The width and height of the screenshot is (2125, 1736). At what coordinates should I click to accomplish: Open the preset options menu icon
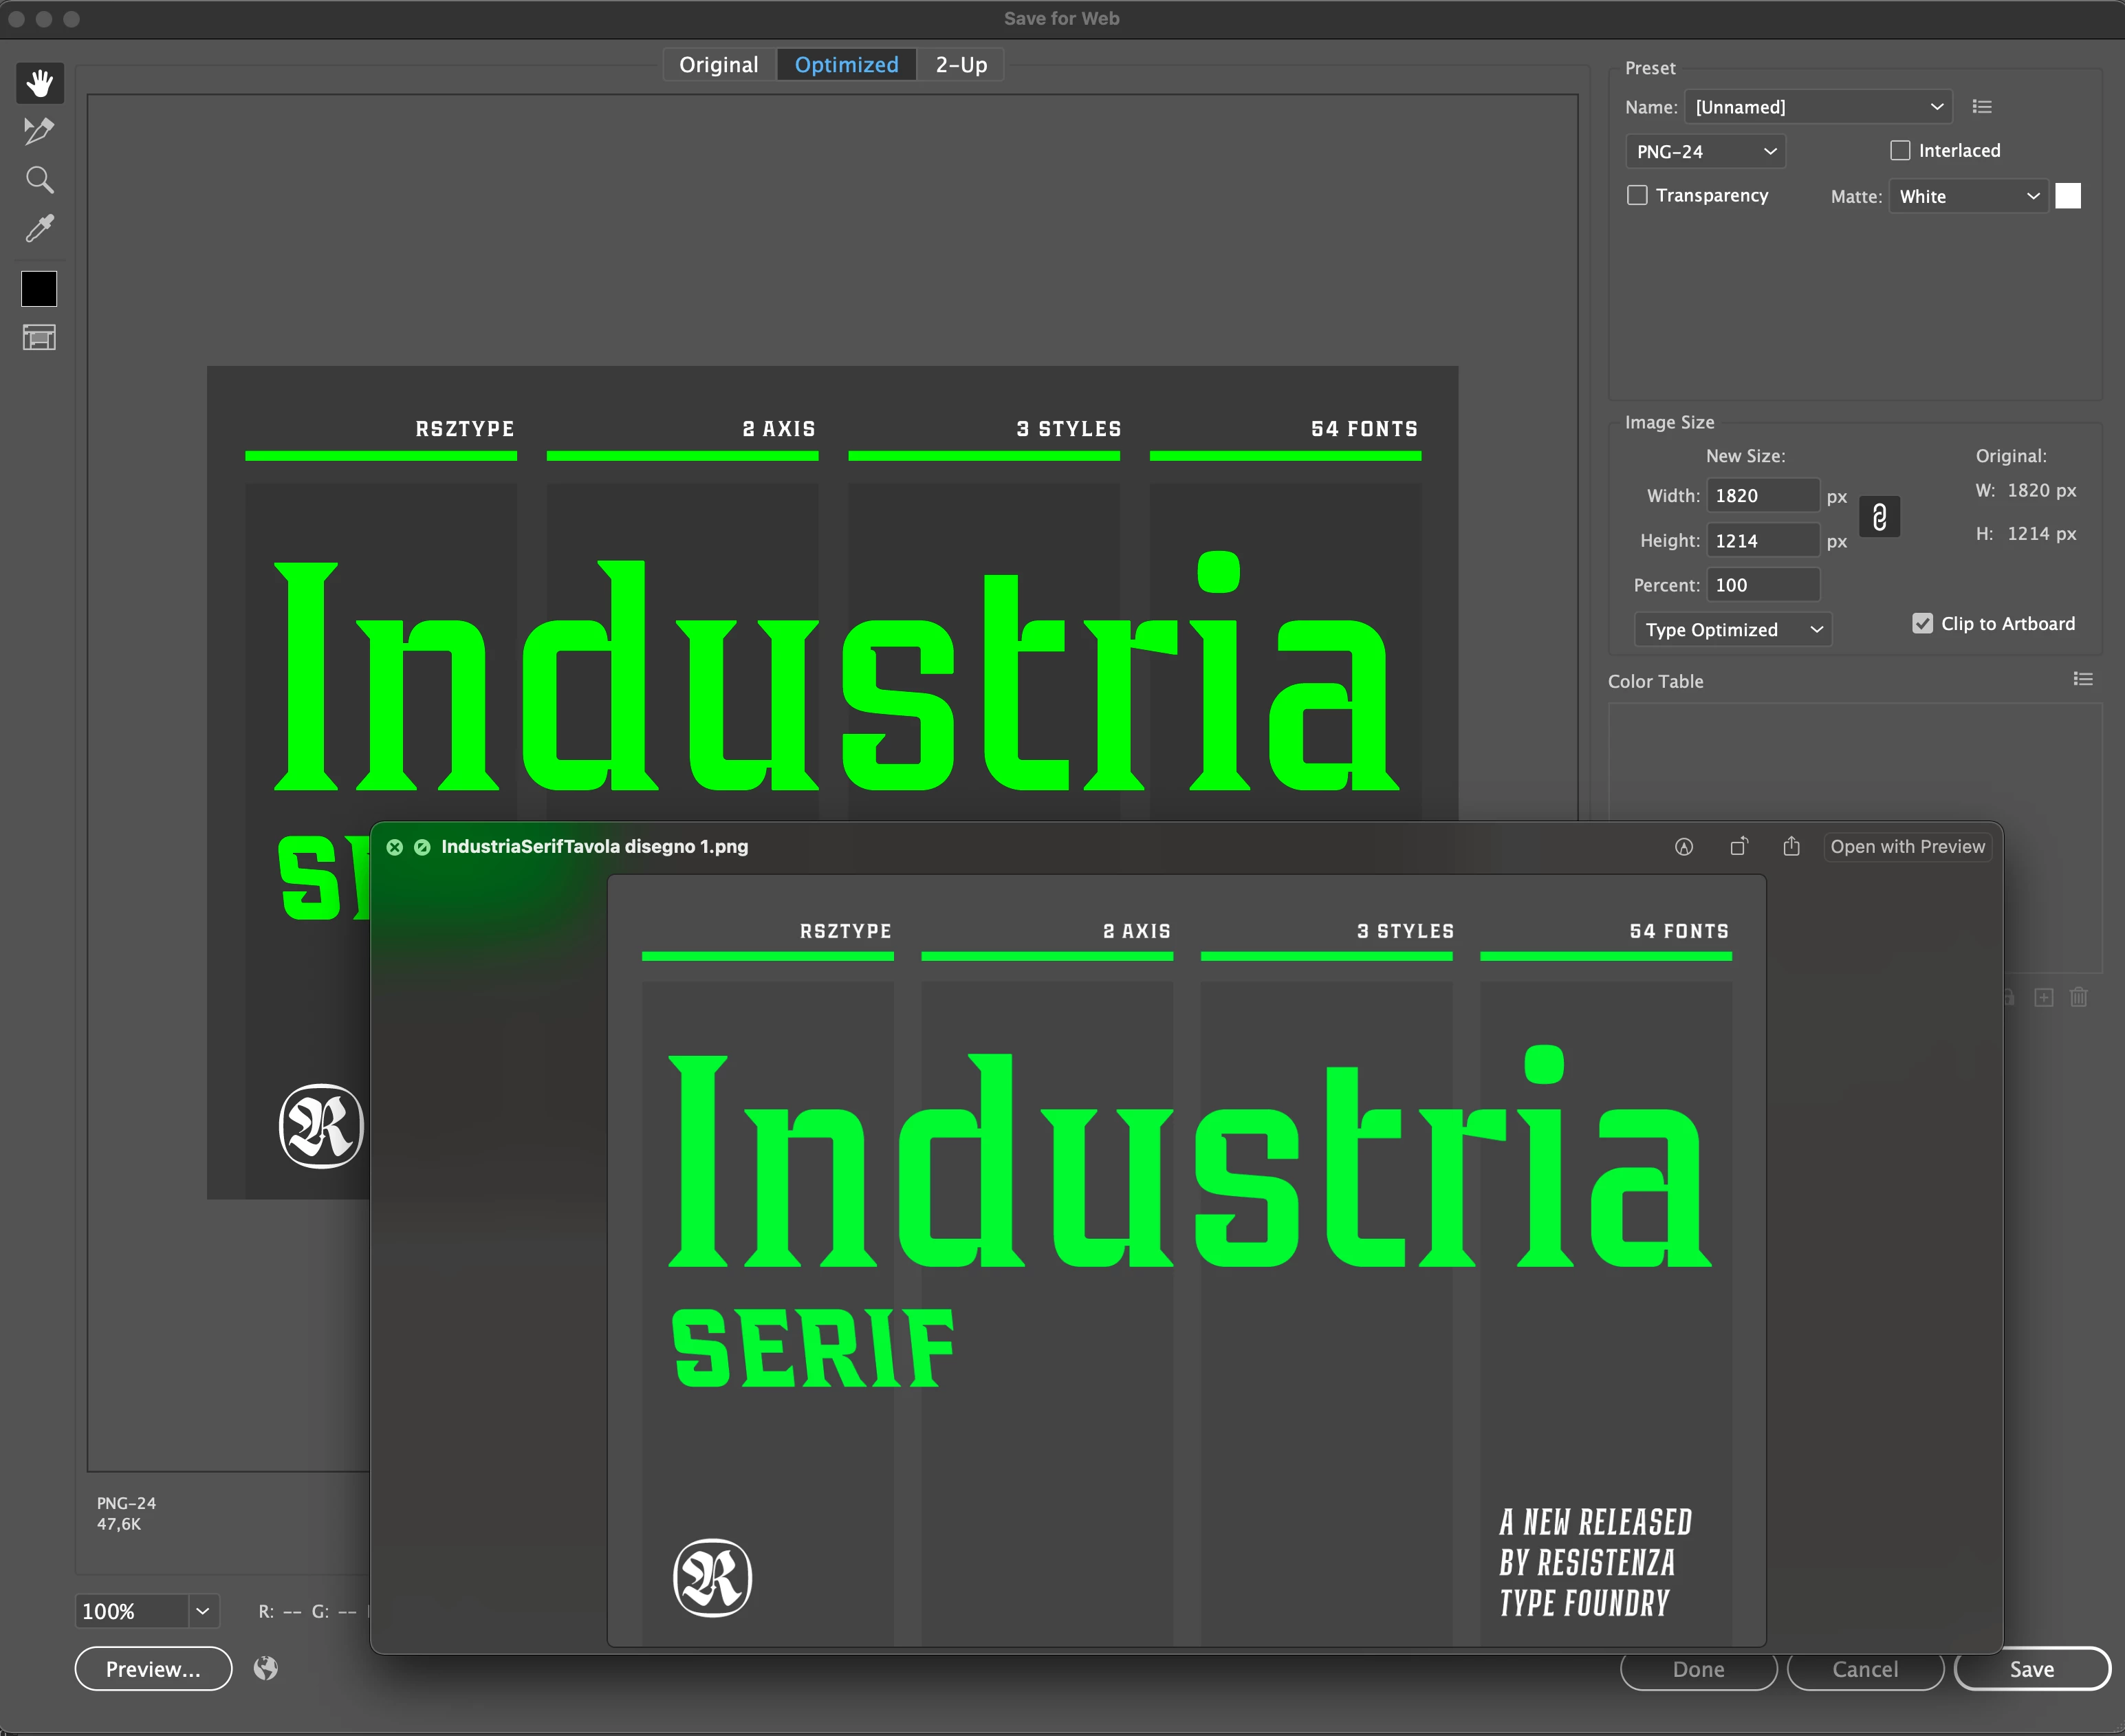tap(1982, 107)
